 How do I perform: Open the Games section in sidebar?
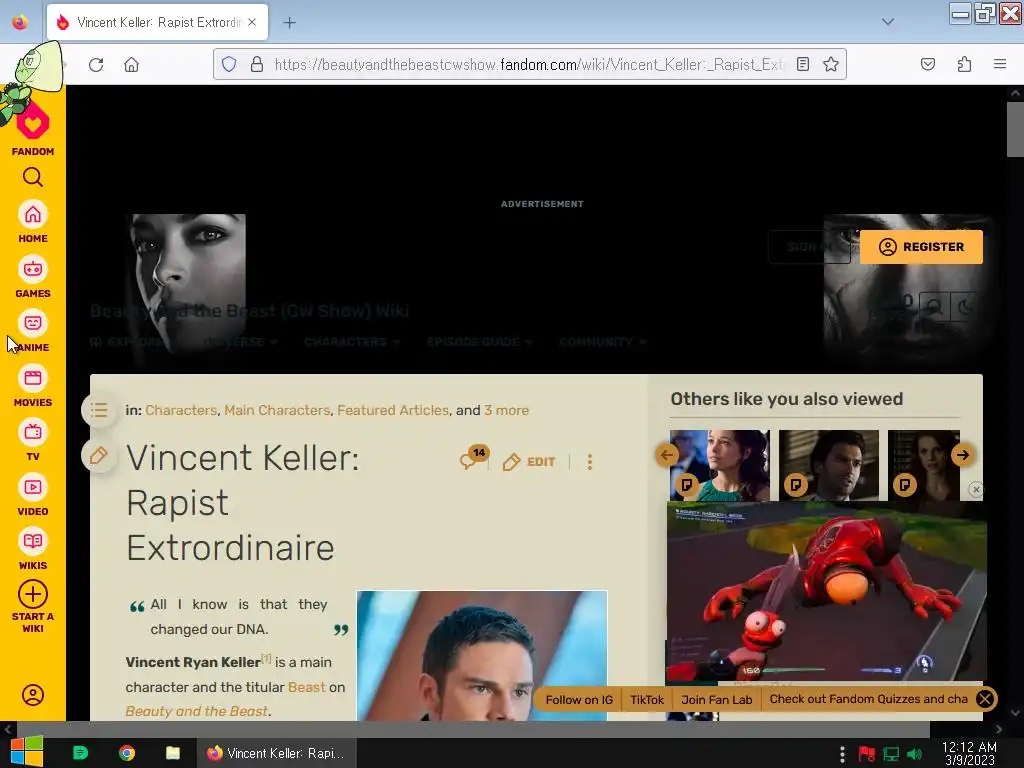[33, 278]
